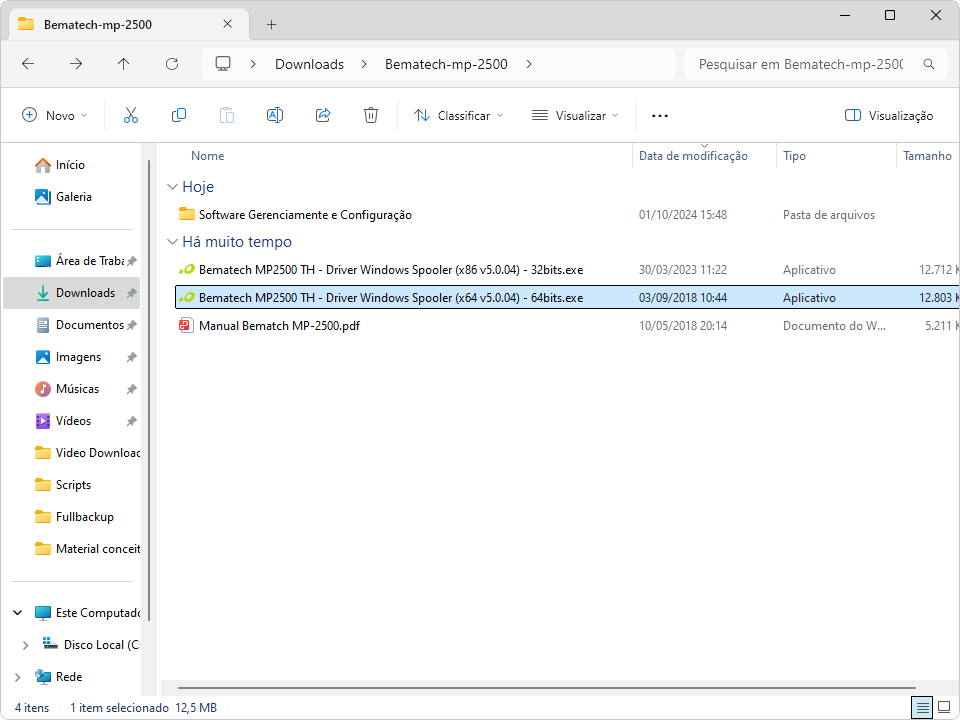Open Video Download folder in sidebar

(87, 452)
